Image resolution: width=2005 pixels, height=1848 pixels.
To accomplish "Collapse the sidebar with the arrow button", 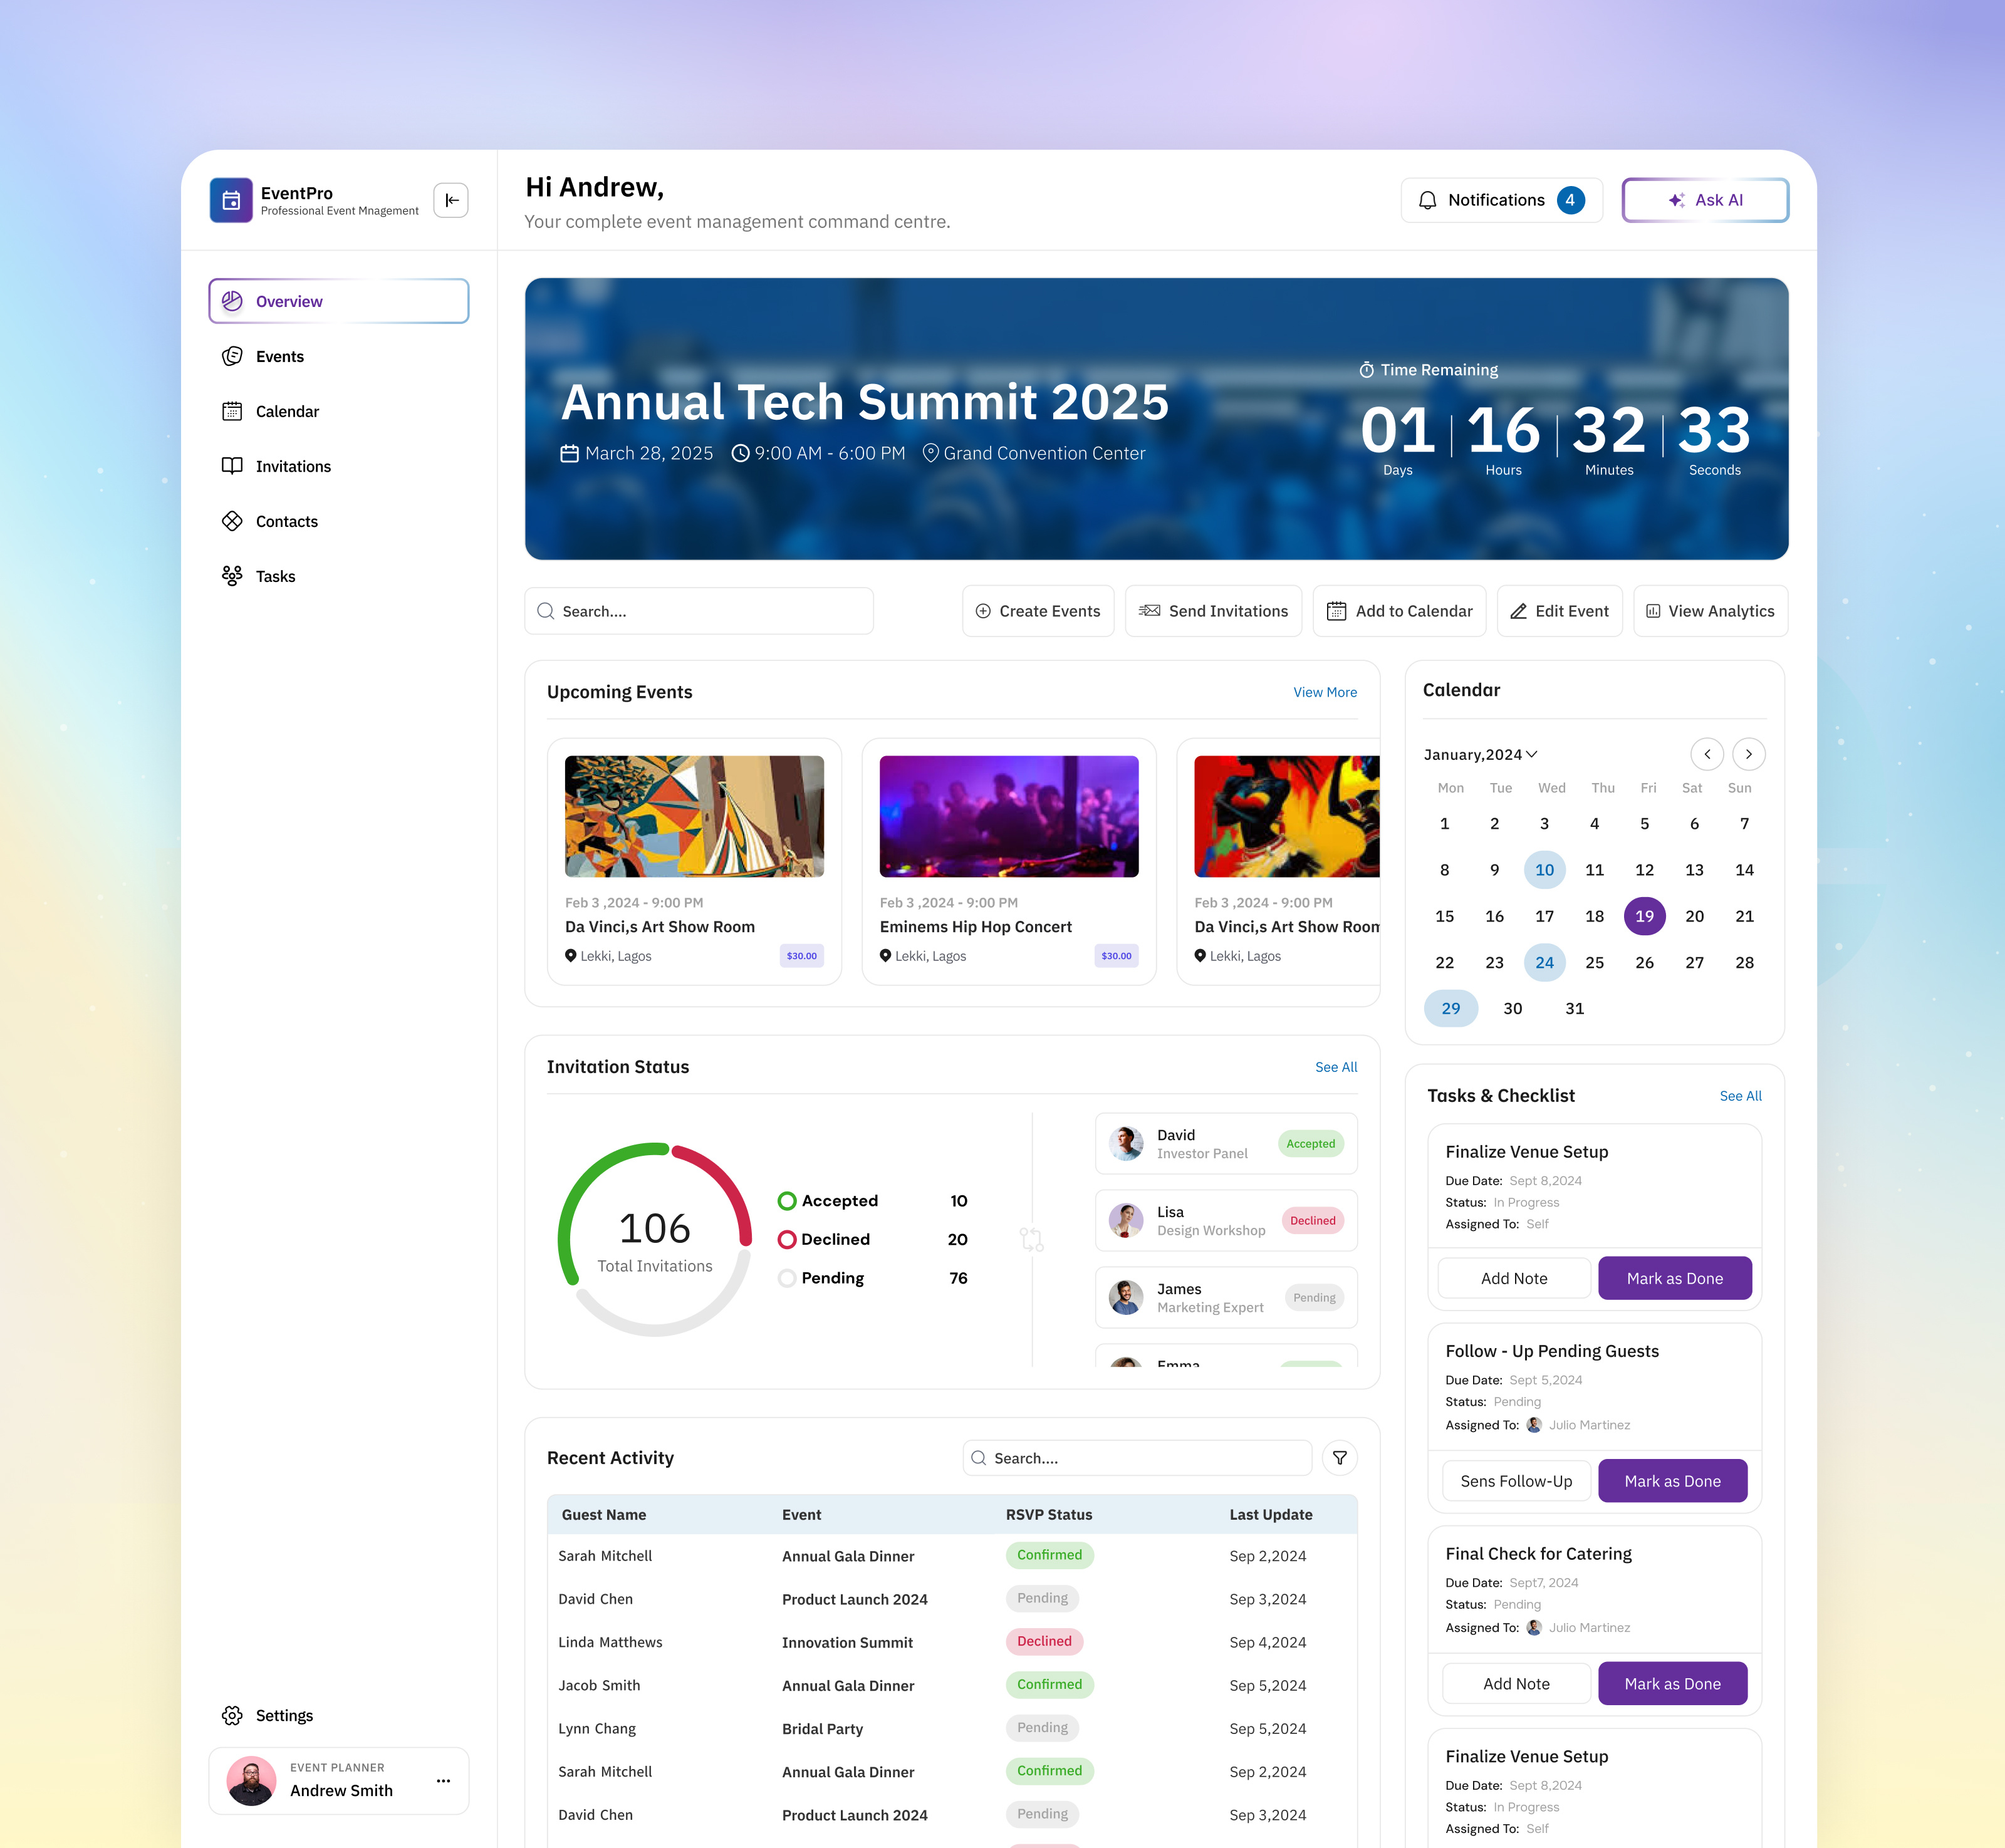I will point(451,200).
